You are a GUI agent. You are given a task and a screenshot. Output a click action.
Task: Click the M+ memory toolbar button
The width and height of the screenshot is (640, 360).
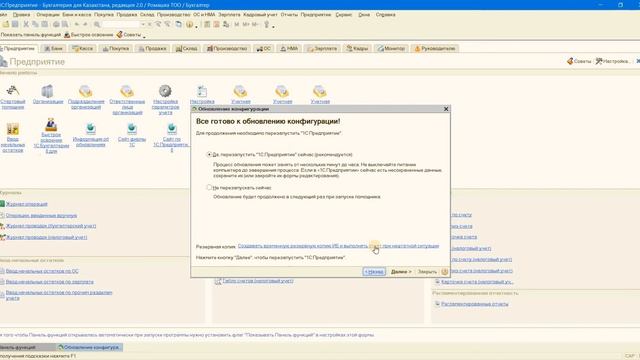pos(245,24)
